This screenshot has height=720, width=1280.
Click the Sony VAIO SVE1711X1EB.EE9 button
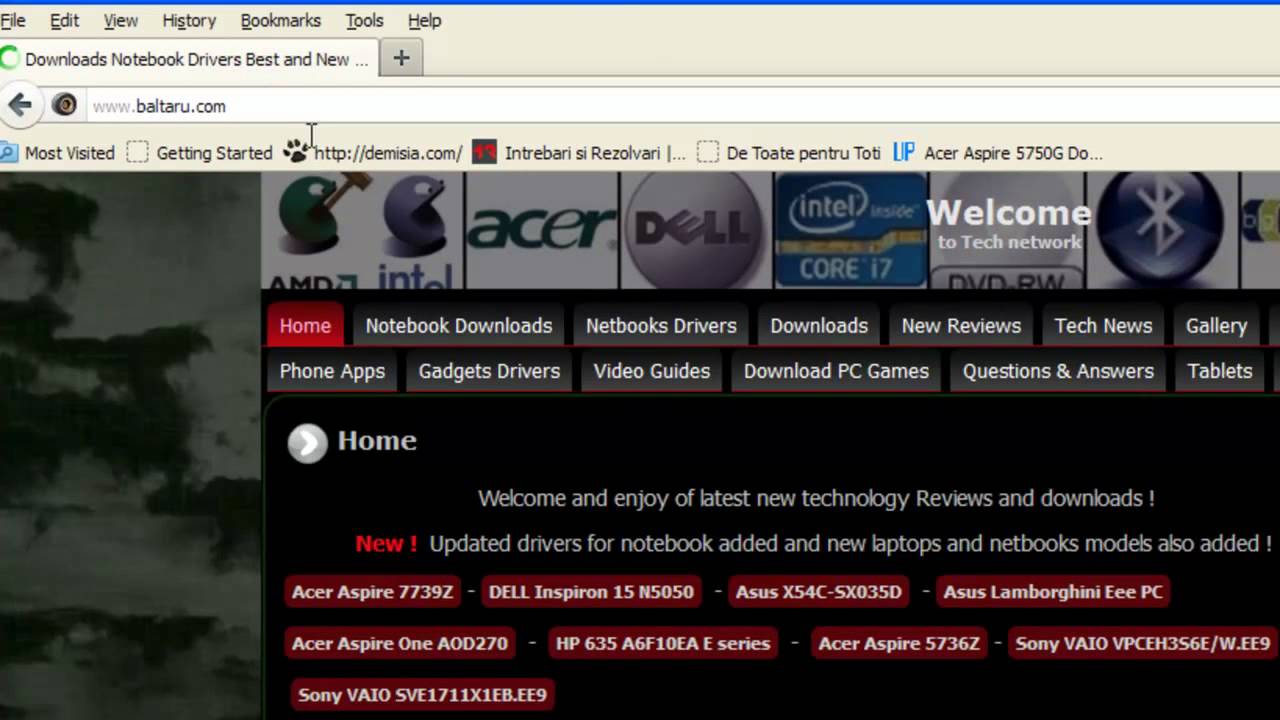(x=422, y=694)
